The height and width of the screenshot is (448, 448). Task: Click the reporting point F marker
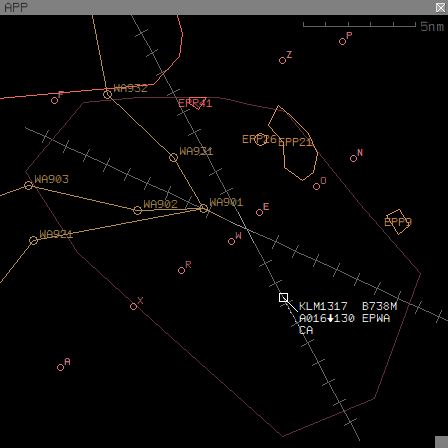coord(55,100)
